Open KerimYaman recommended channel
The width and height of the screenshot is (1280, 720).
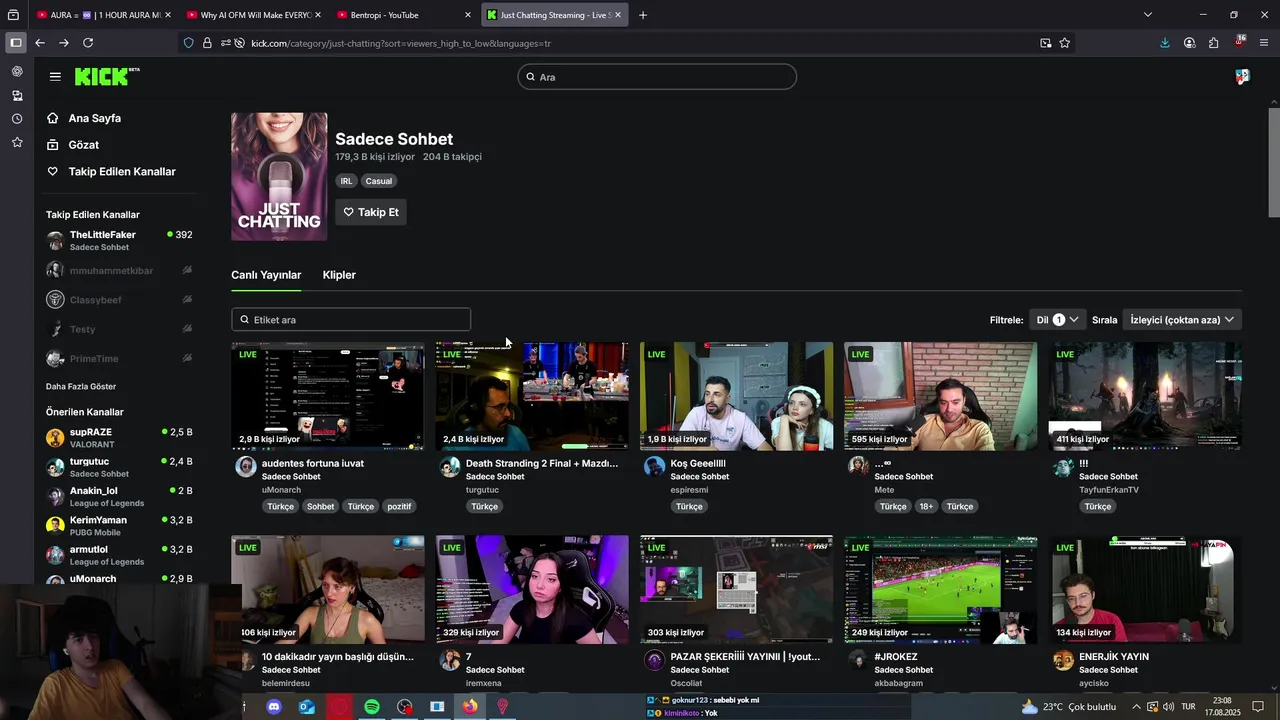pyautogui.click(x=119, y=526)
